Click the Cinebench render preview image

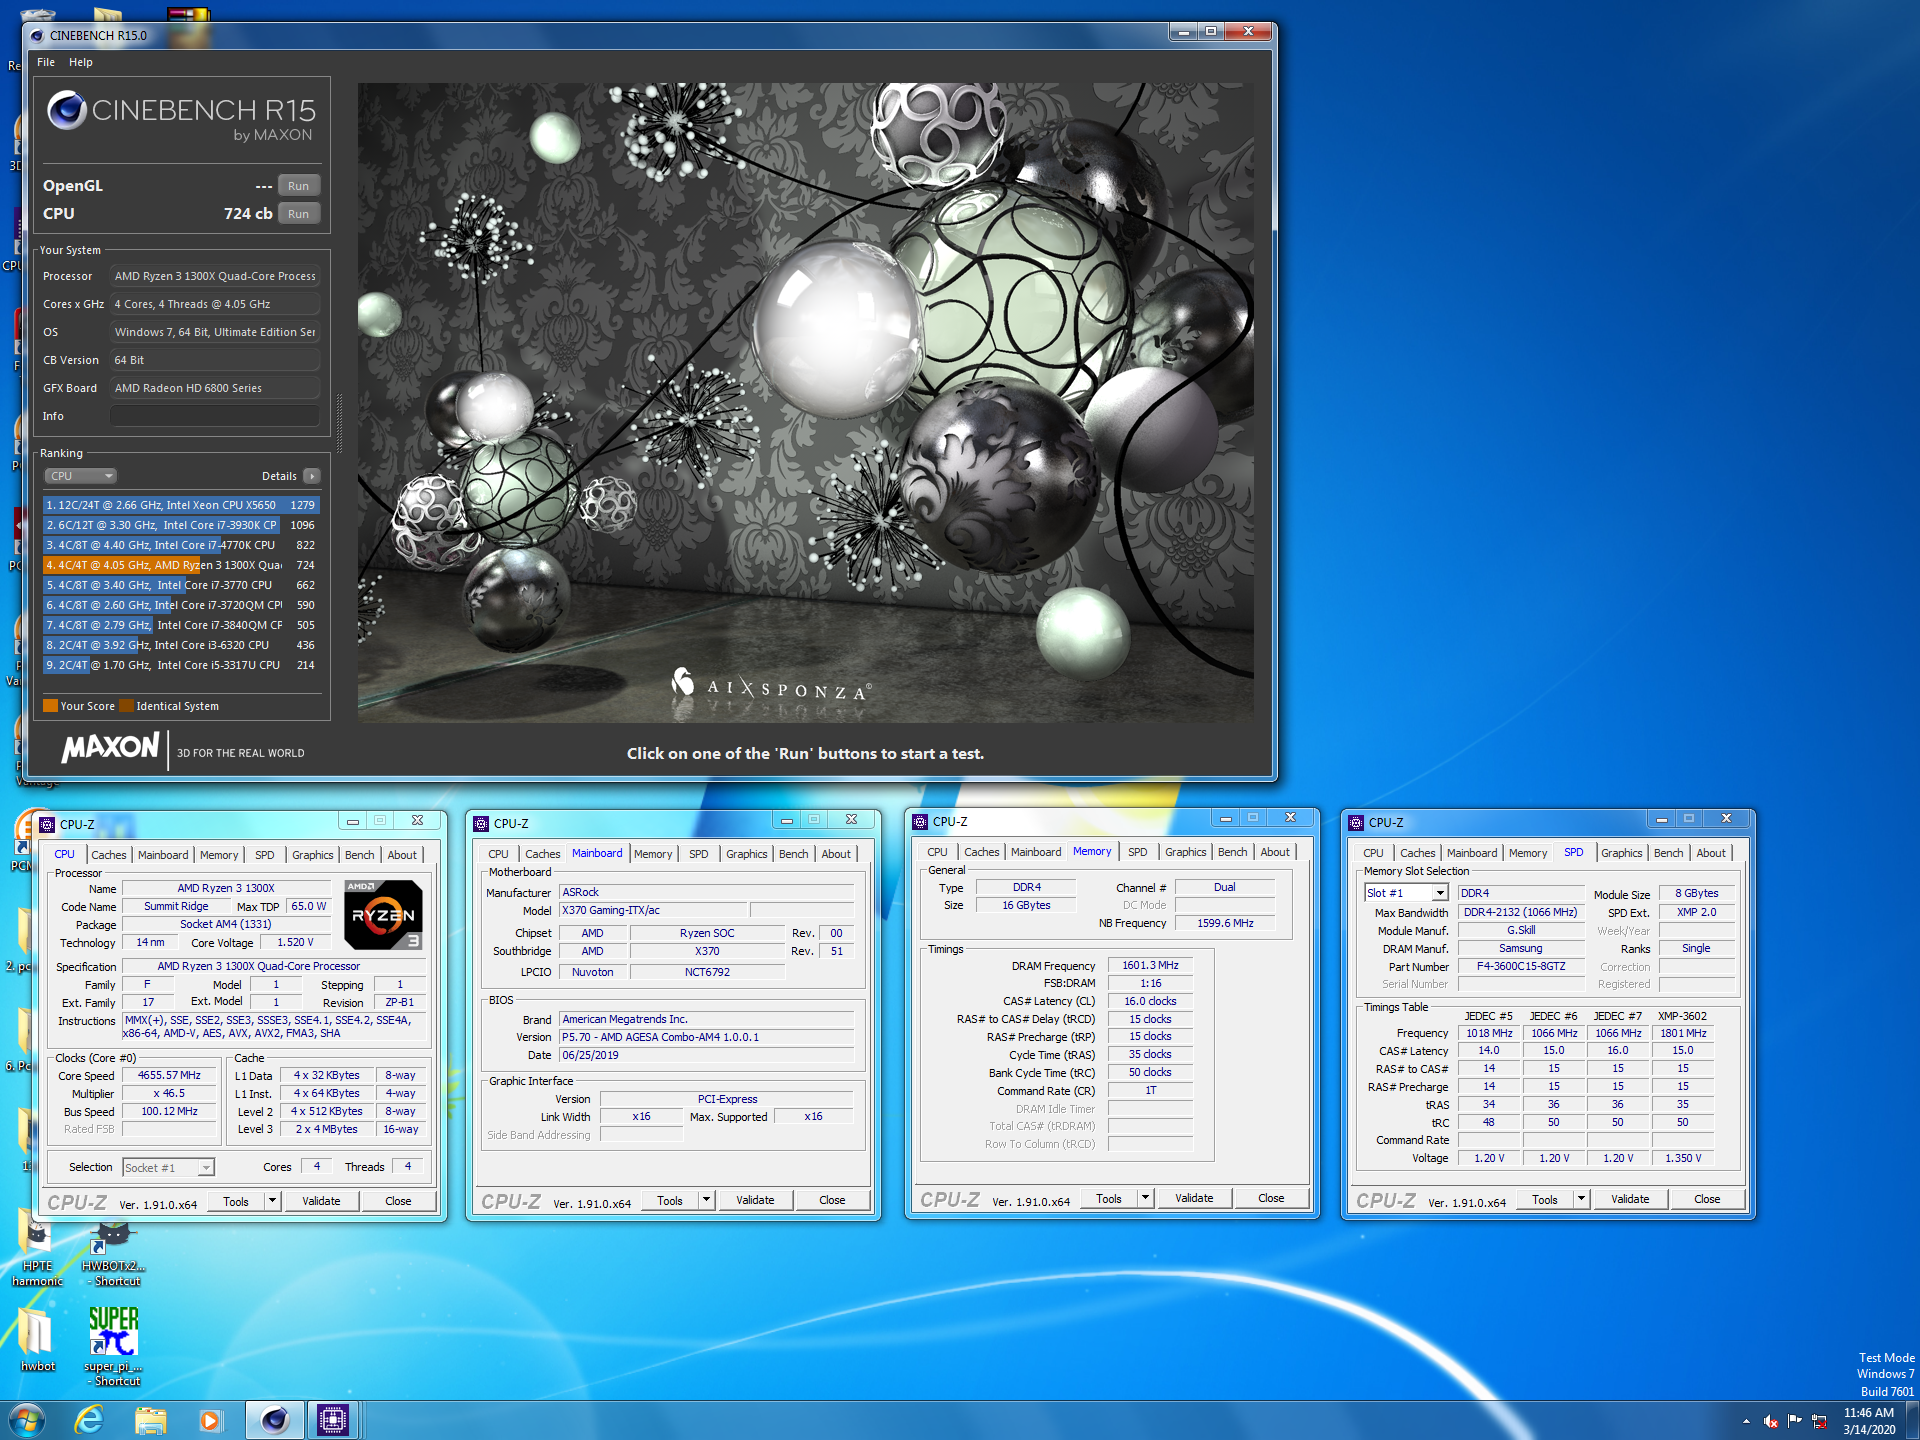pyautogui.click(x=806, y=403)
